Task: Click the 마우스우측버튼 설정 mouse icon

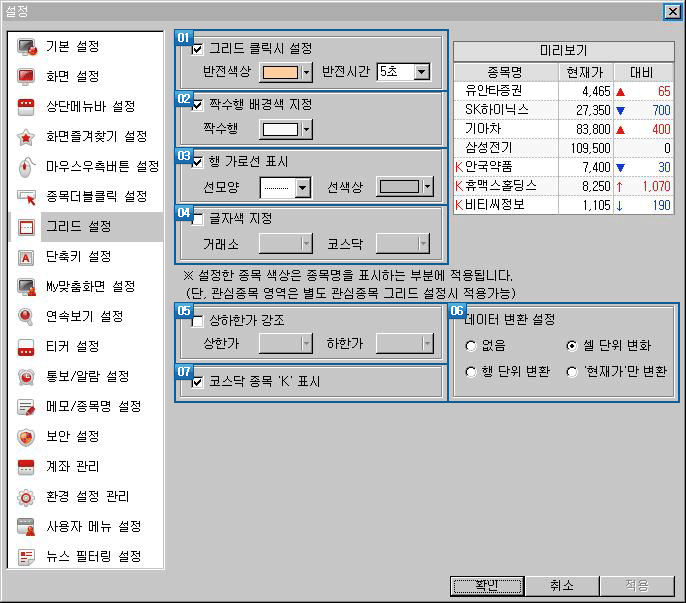Action: tap(27, 167)
